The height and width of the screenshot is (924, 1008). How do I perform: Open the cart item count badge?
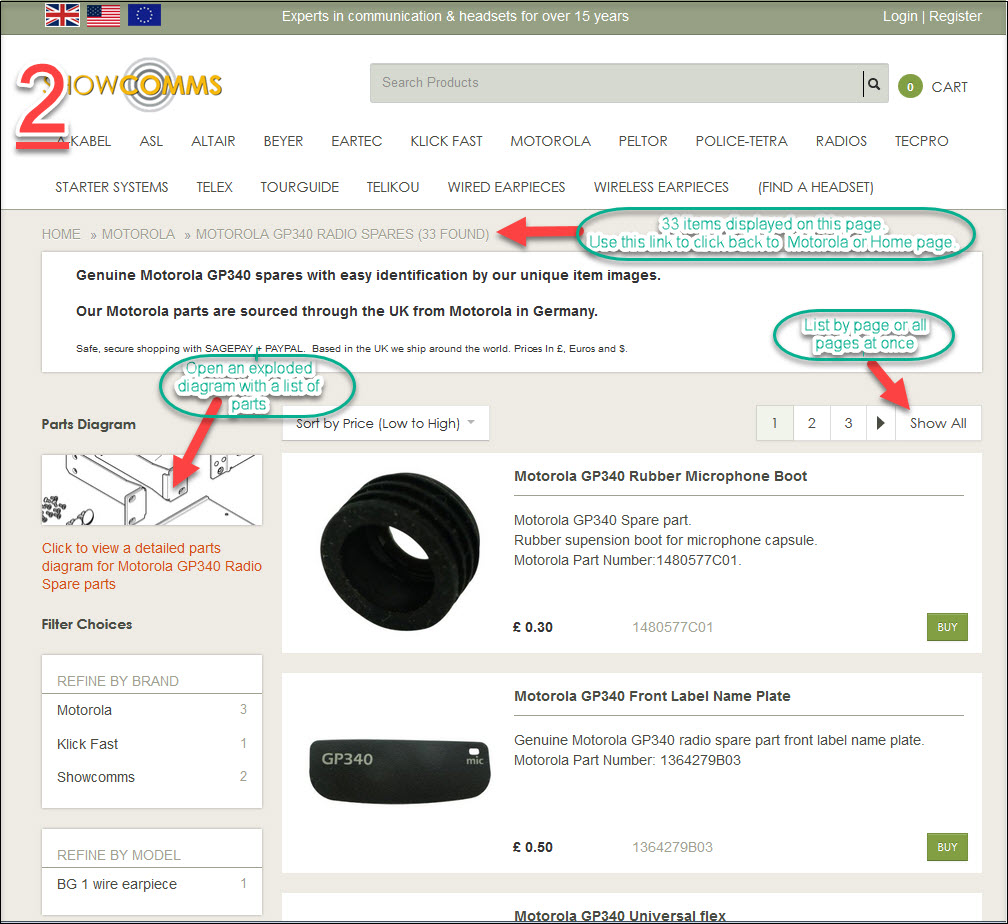coord(910,87)
